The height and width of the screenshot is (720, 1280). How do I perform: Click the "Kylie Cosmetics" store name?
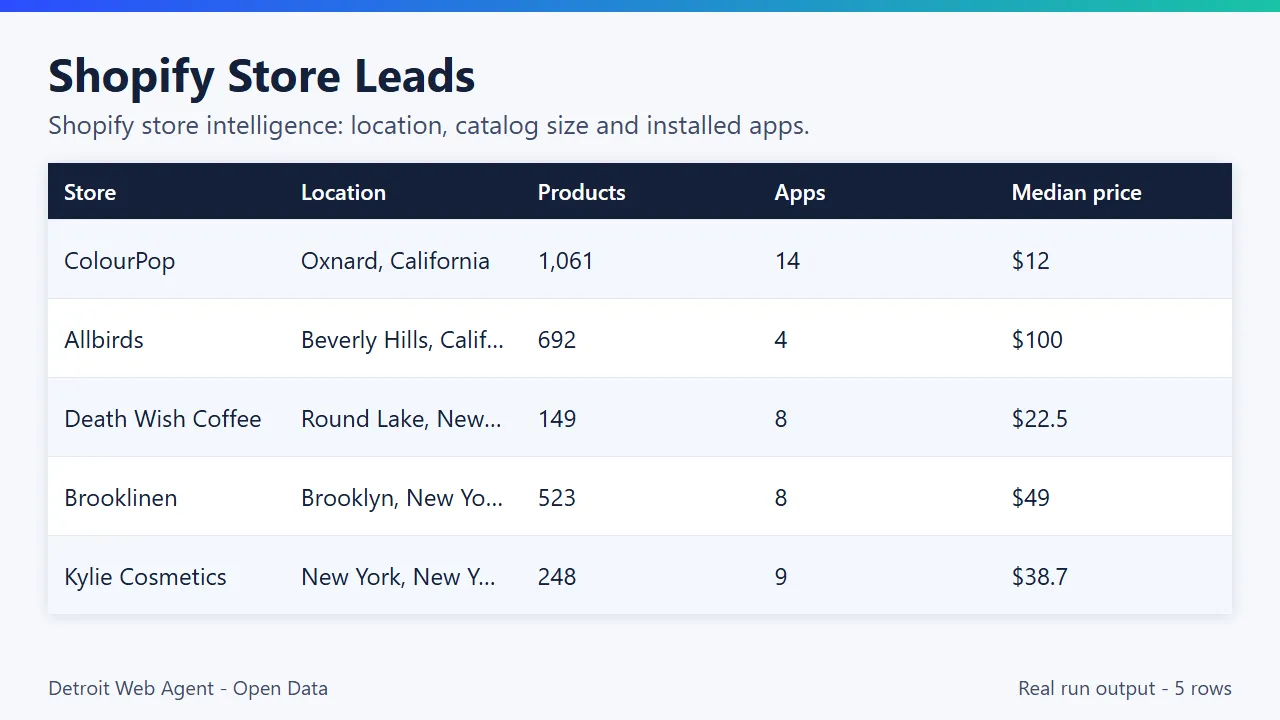click(x=145, y=577)
